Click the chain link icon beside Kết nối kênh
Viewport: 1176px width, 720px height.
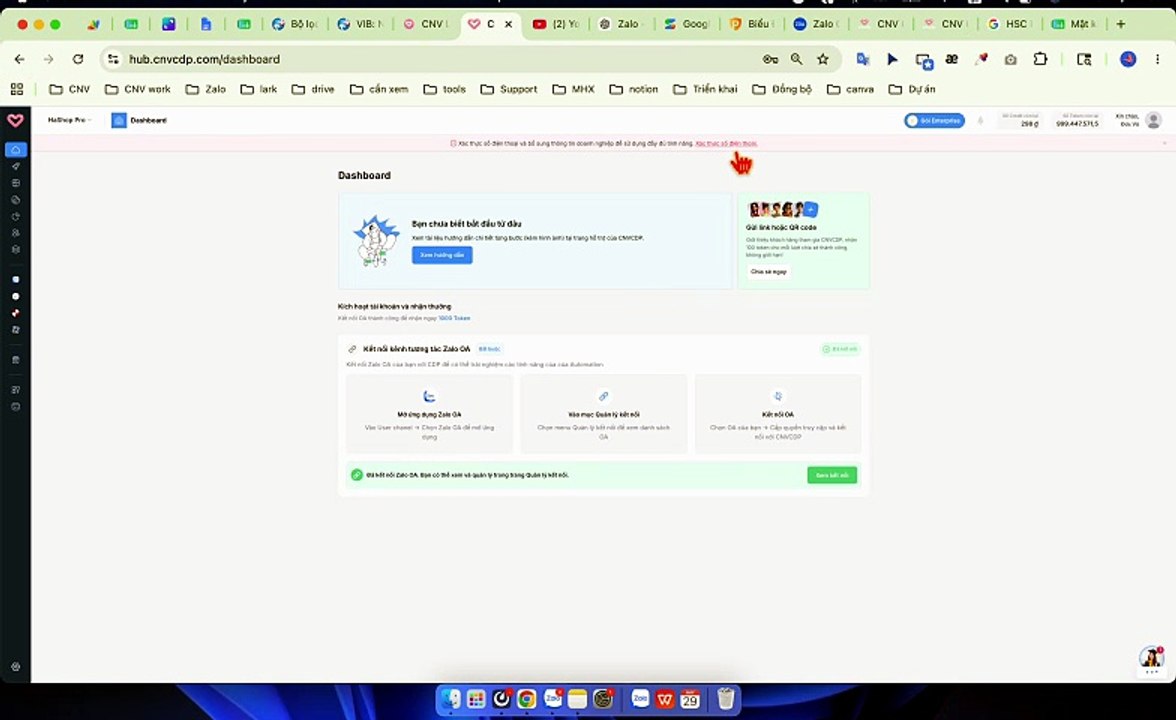tap(352, 349)
